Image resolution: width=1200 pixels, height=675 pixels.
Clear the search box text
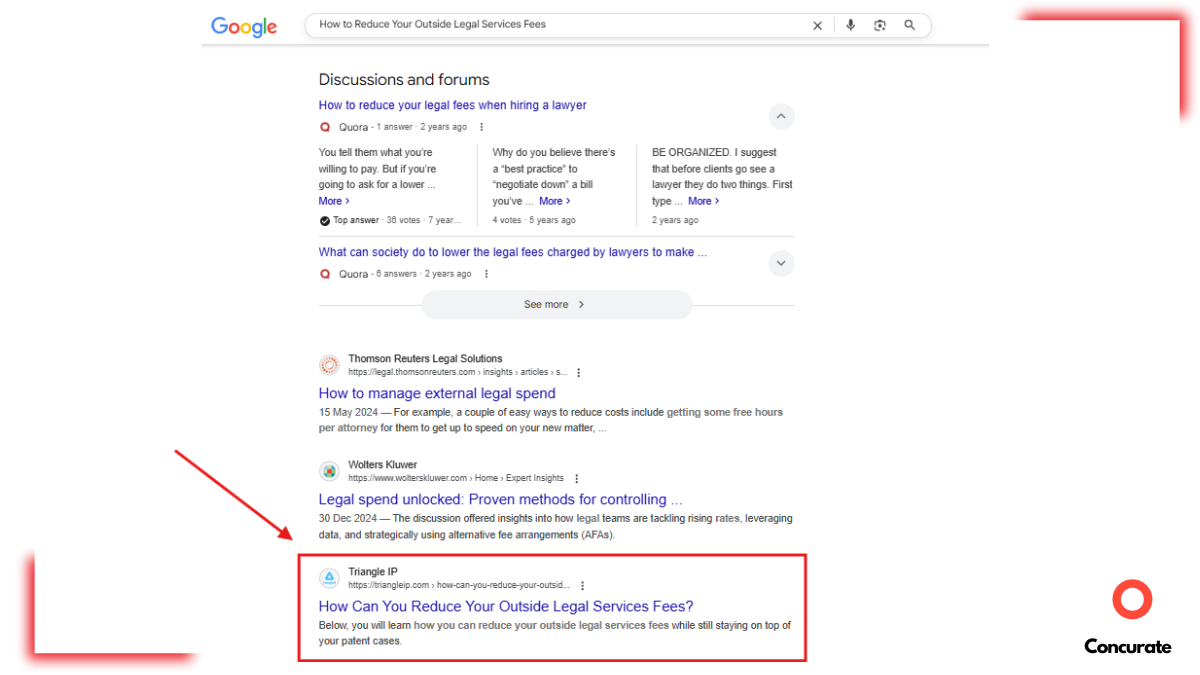pyautogui.click(x=817, y=26)
